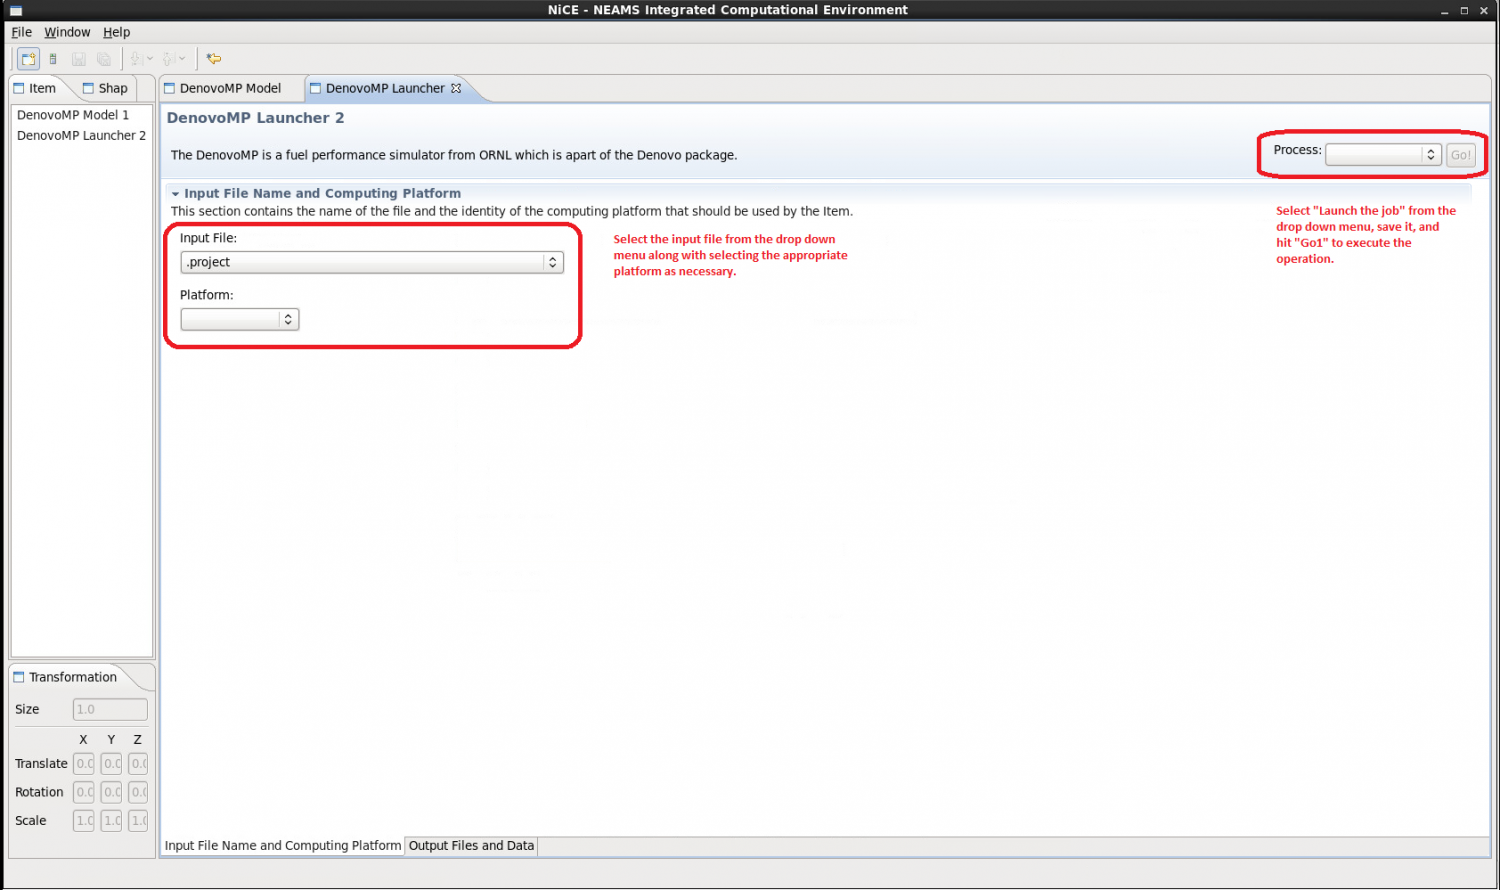Click the application icon in title bar
Viewport: 1500px width, 890px height.
coord(15,10)
